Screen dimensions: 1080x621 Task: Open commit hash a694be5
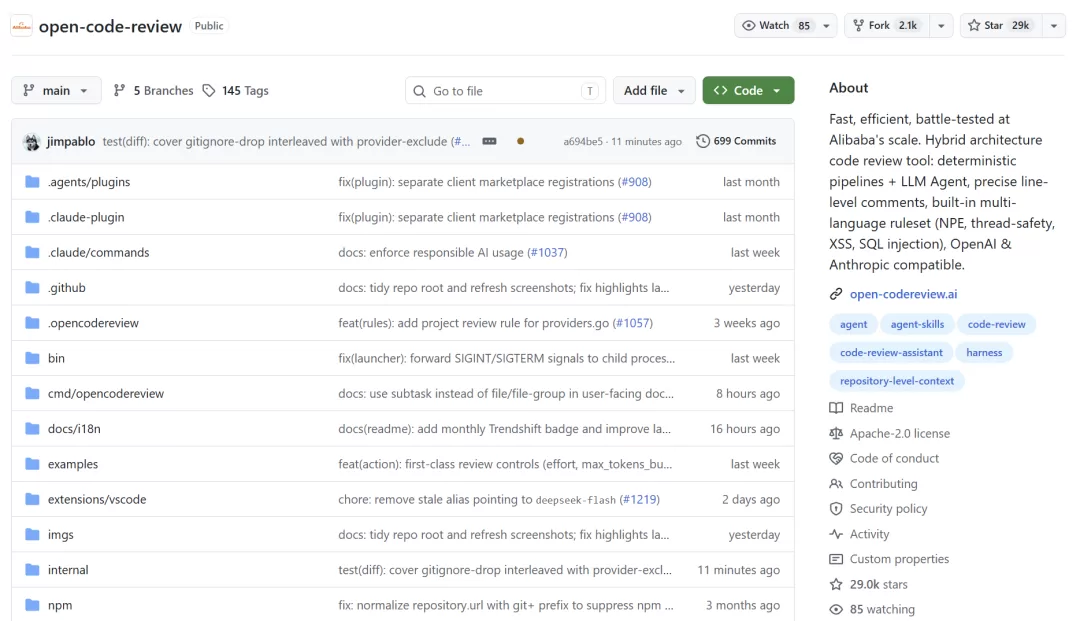tap(583, 141)
